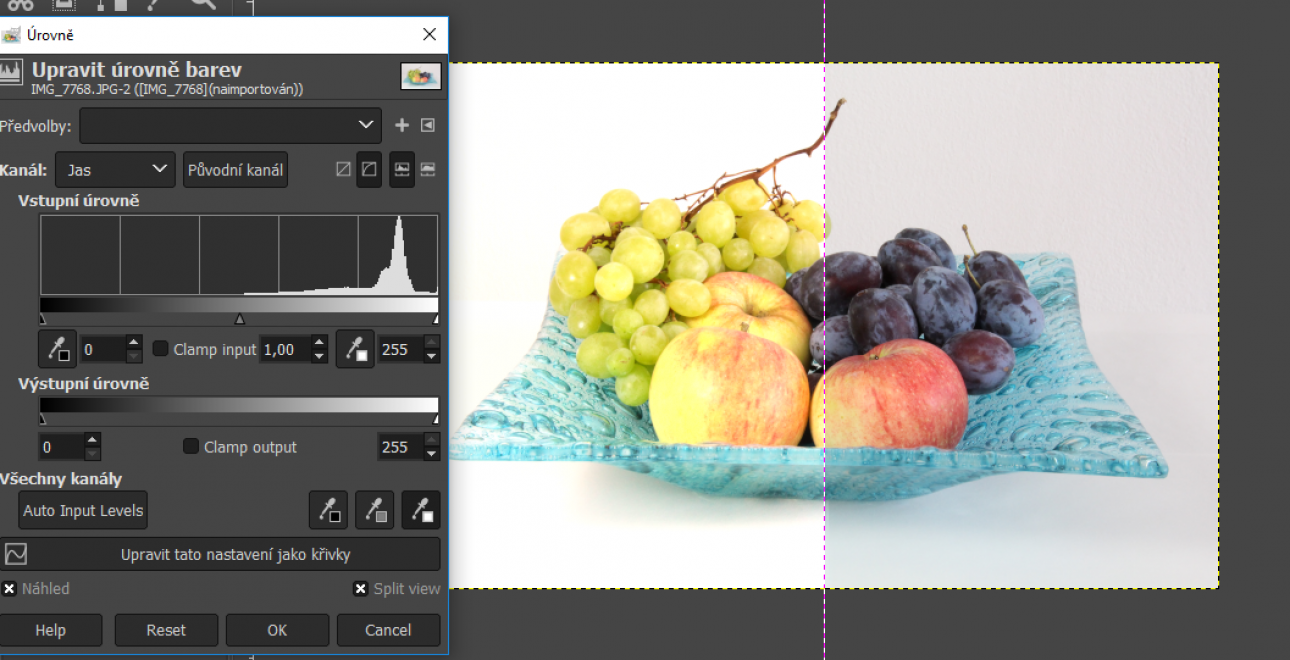The height and width of the screenshot is (660, 1290).
Task: Click the Help button
Action: coord(50,630)
